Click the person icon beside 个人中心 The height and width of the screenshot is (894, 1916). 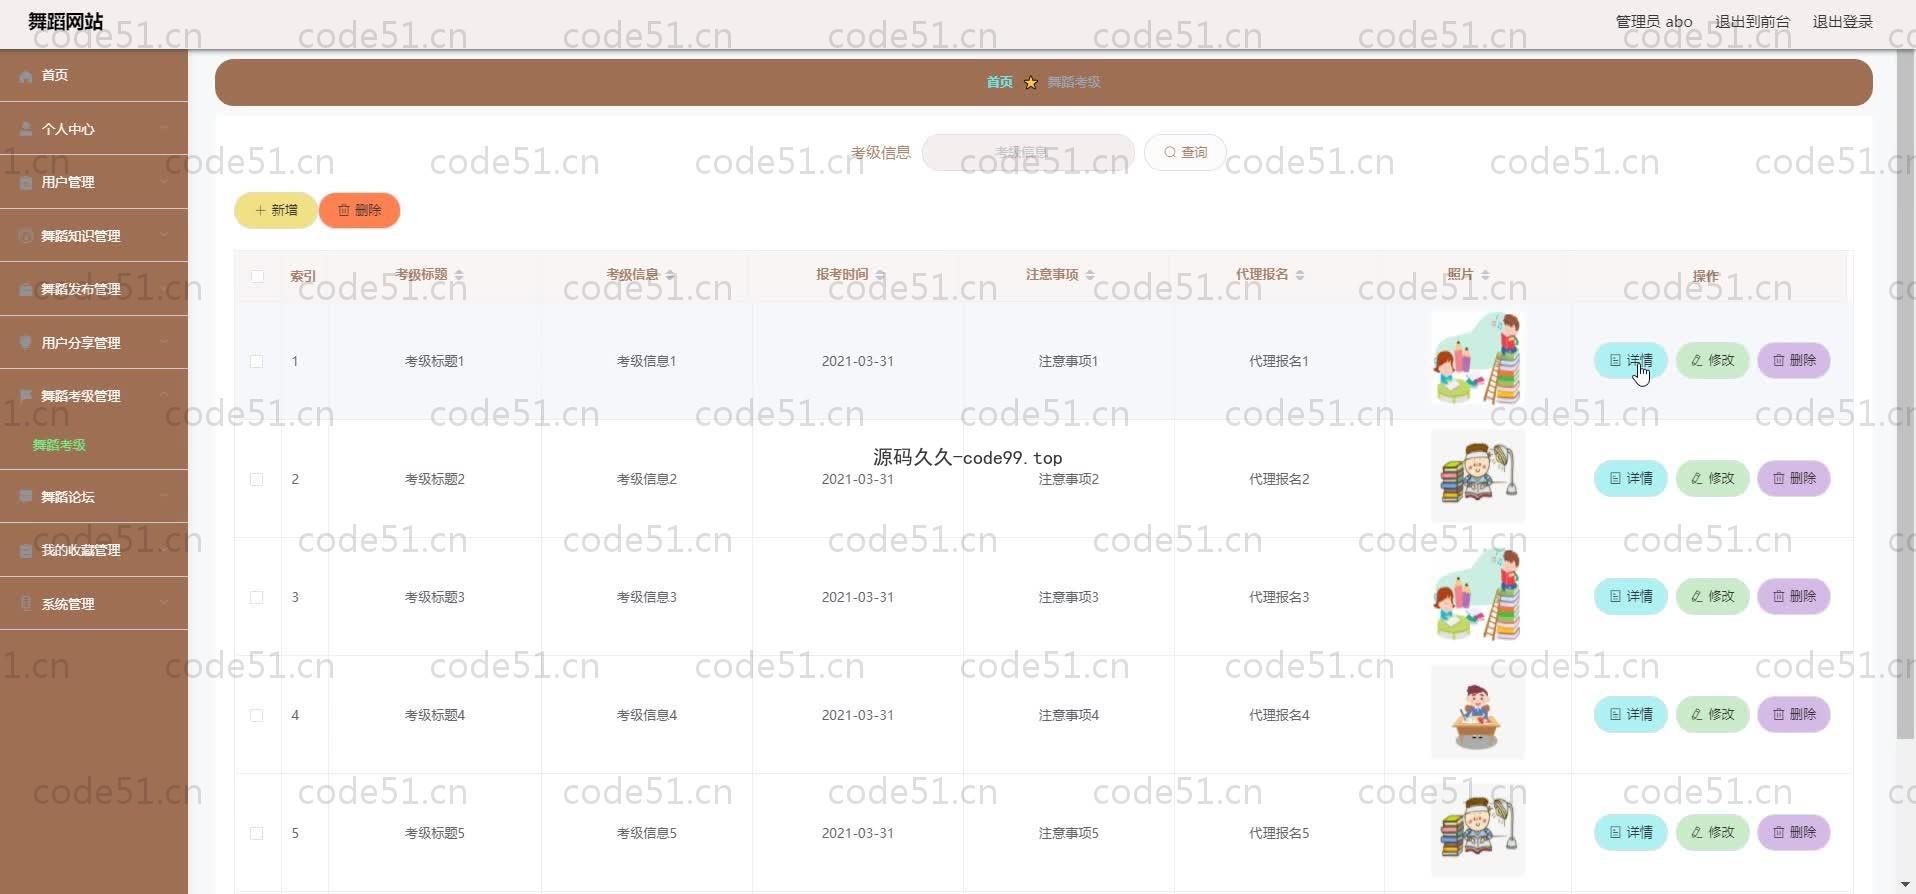26,129
